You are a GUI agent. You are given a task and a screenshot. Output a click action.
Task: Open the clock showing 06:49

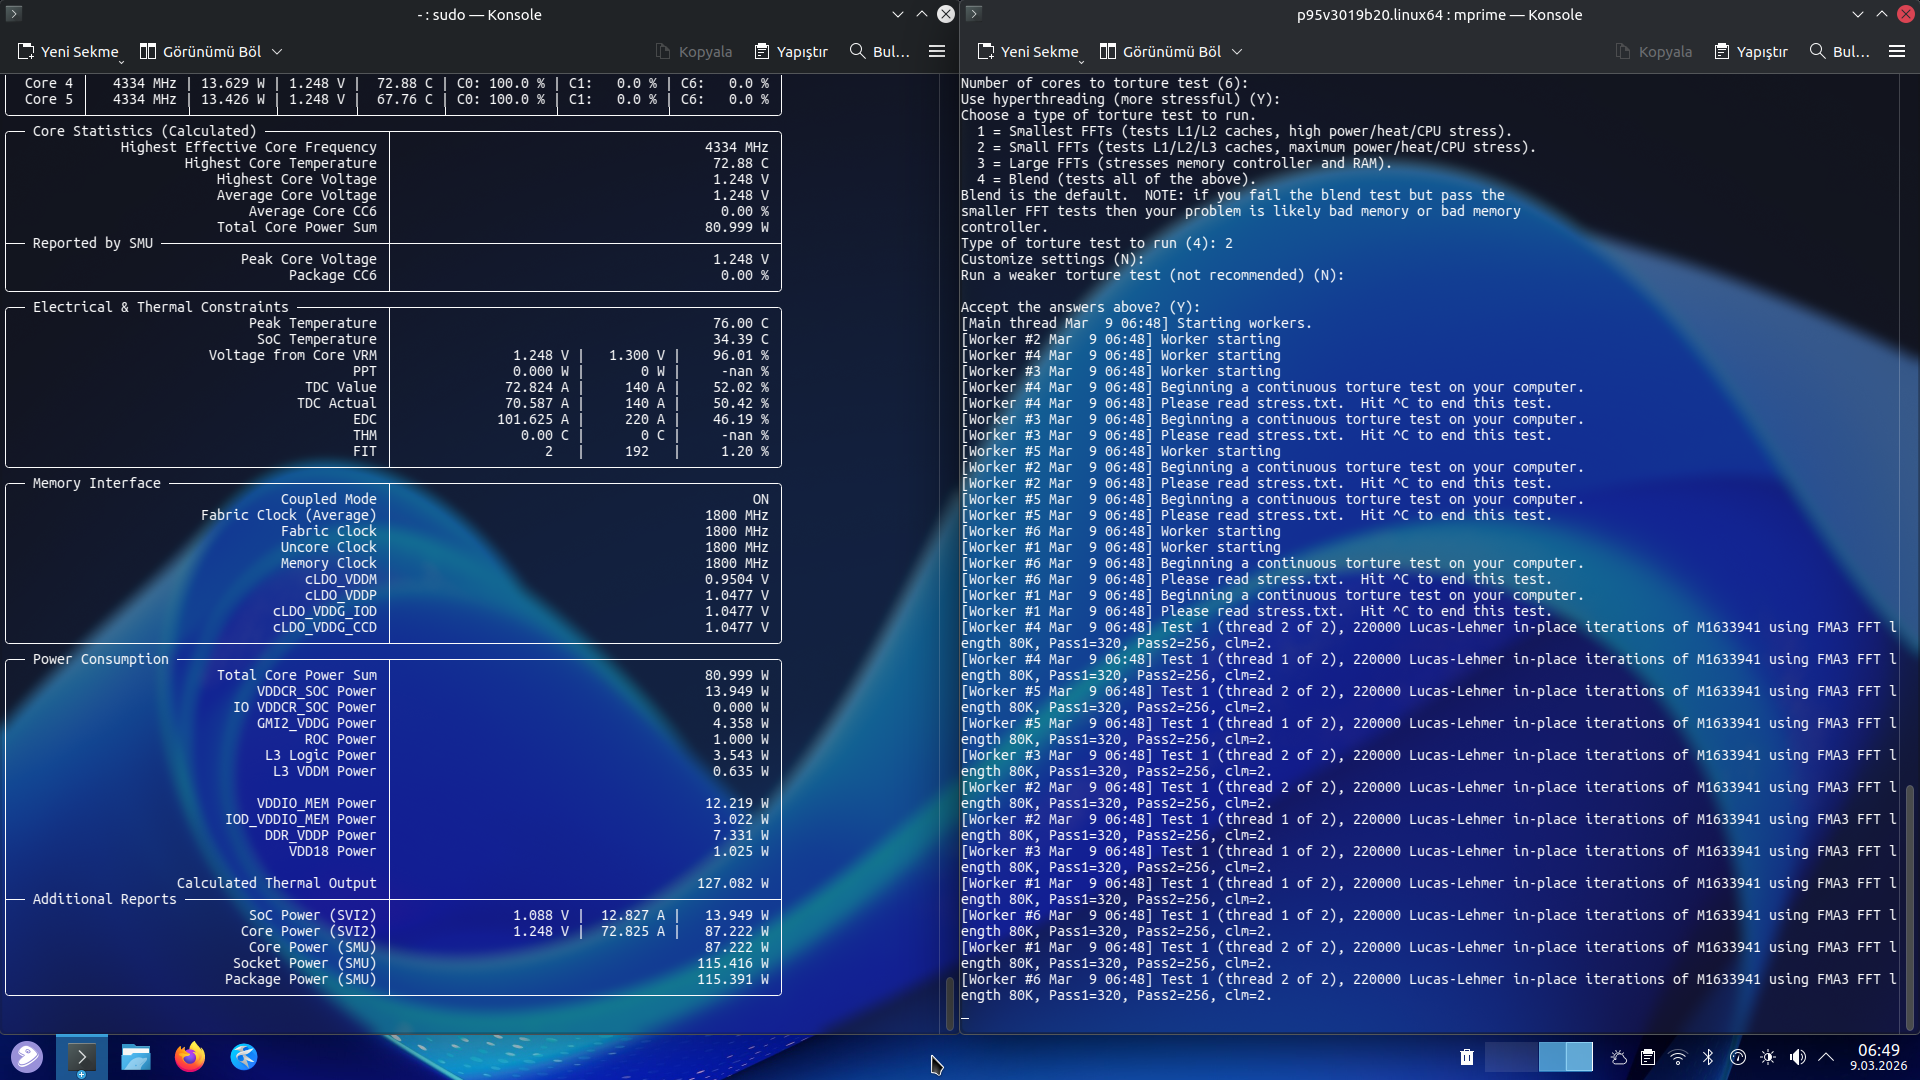1878,1057
